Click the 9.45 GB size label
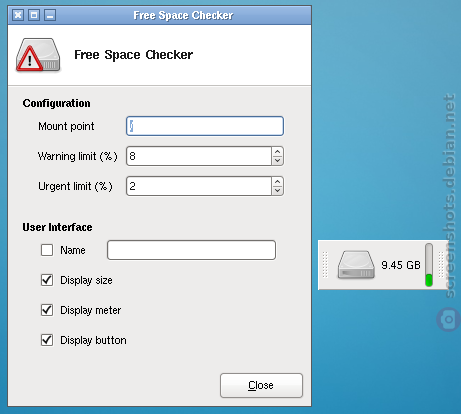The image size is (461, 414). pyautogui.click(x=401, y=265)
